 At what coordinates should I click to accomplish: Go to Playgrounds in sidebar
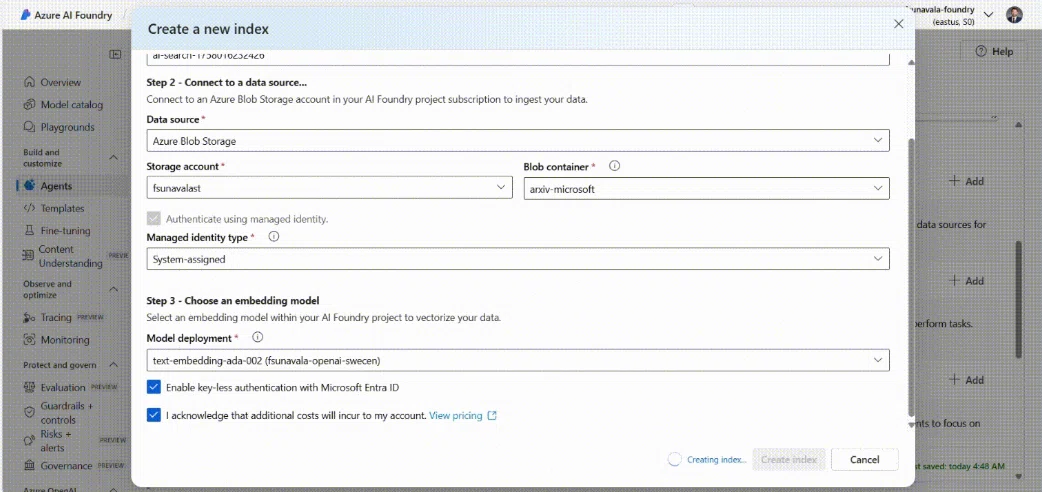(67, 127)
